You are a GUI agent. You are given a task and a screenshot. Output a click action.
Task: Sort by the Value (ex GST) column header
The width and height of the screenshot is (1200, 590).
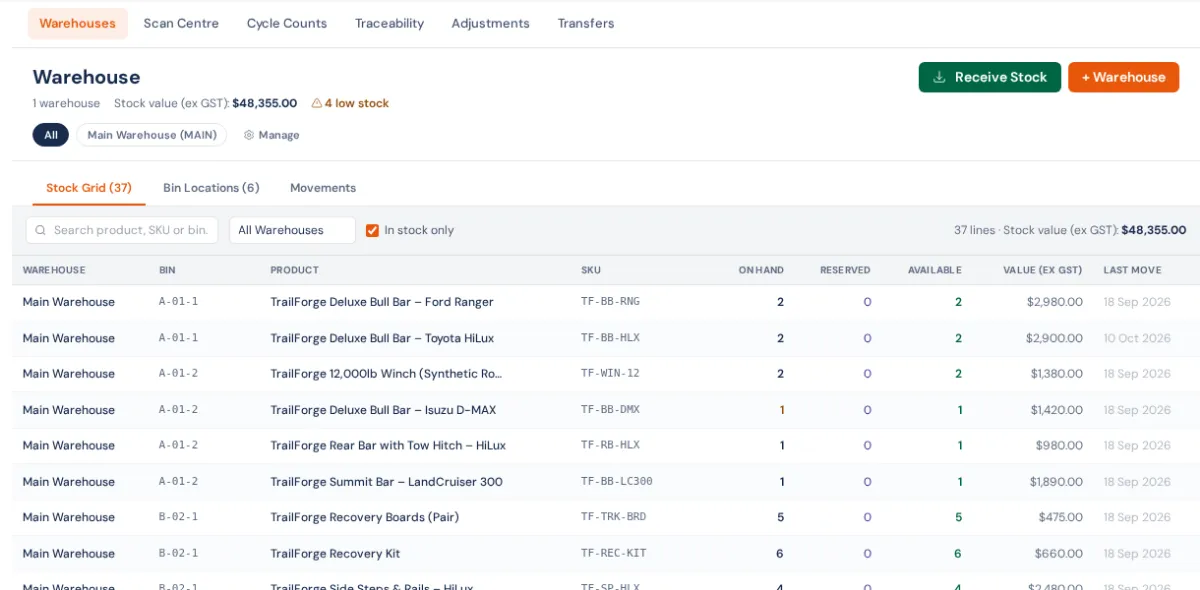point(1043,270)
